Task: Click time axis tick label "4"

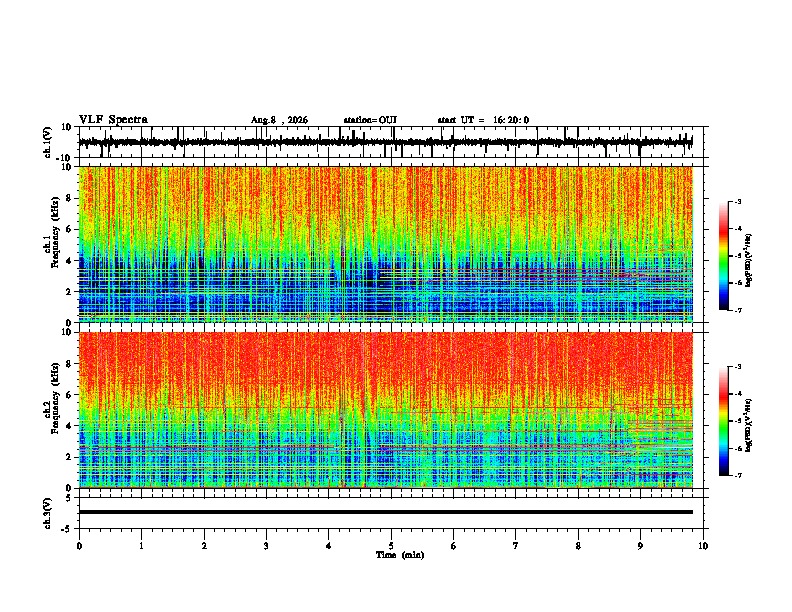Action: [x=329, y=546]
